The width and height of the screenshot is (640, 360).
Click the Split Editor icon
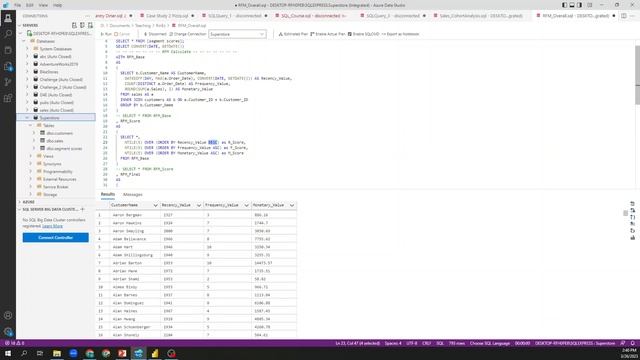tap(624, 16)
